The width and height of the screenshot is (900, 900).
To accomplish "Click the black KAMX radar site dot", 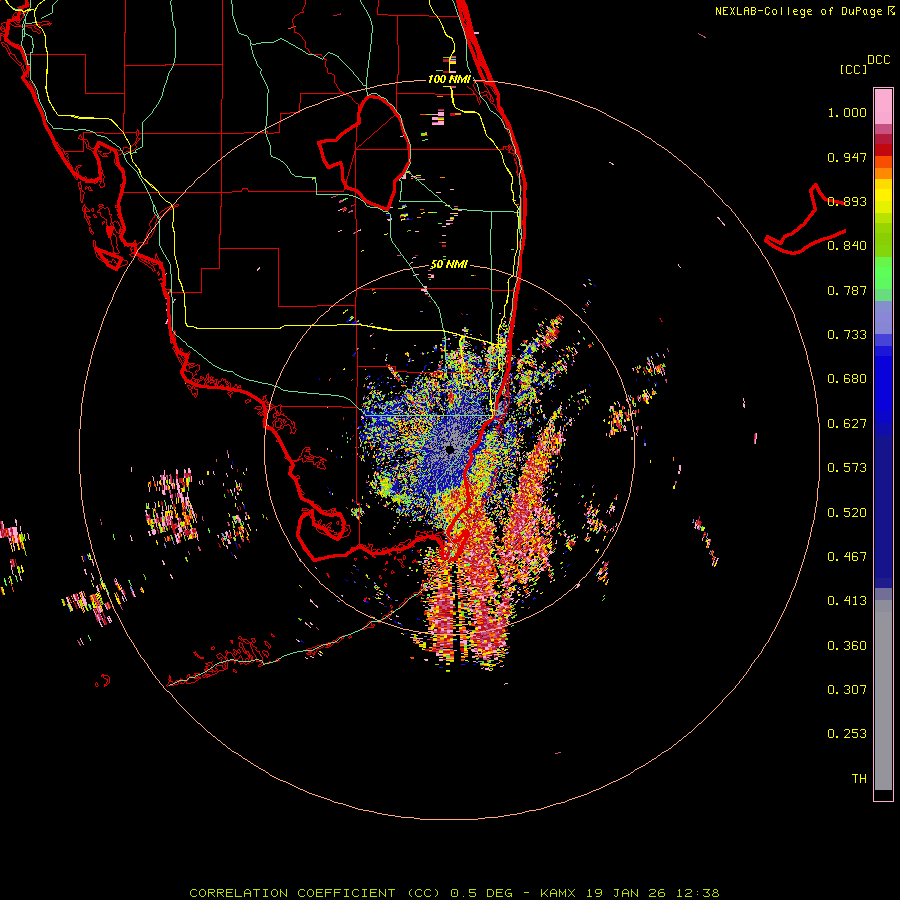I will tap(450, 449).
